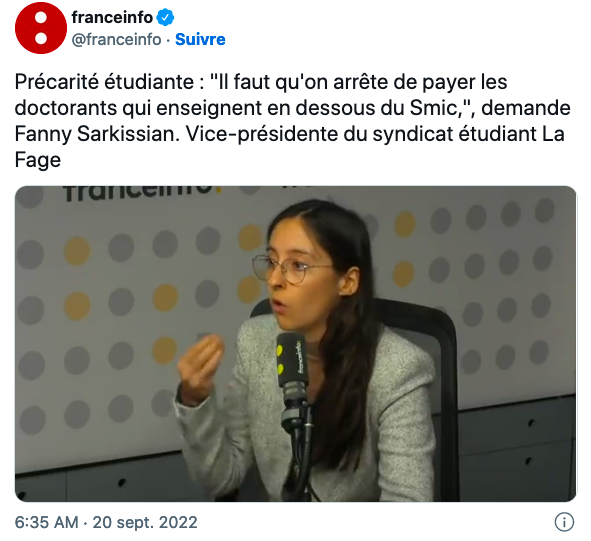Click the date 20 sept. 2022

pyautogui.click(x=145, y=523)
